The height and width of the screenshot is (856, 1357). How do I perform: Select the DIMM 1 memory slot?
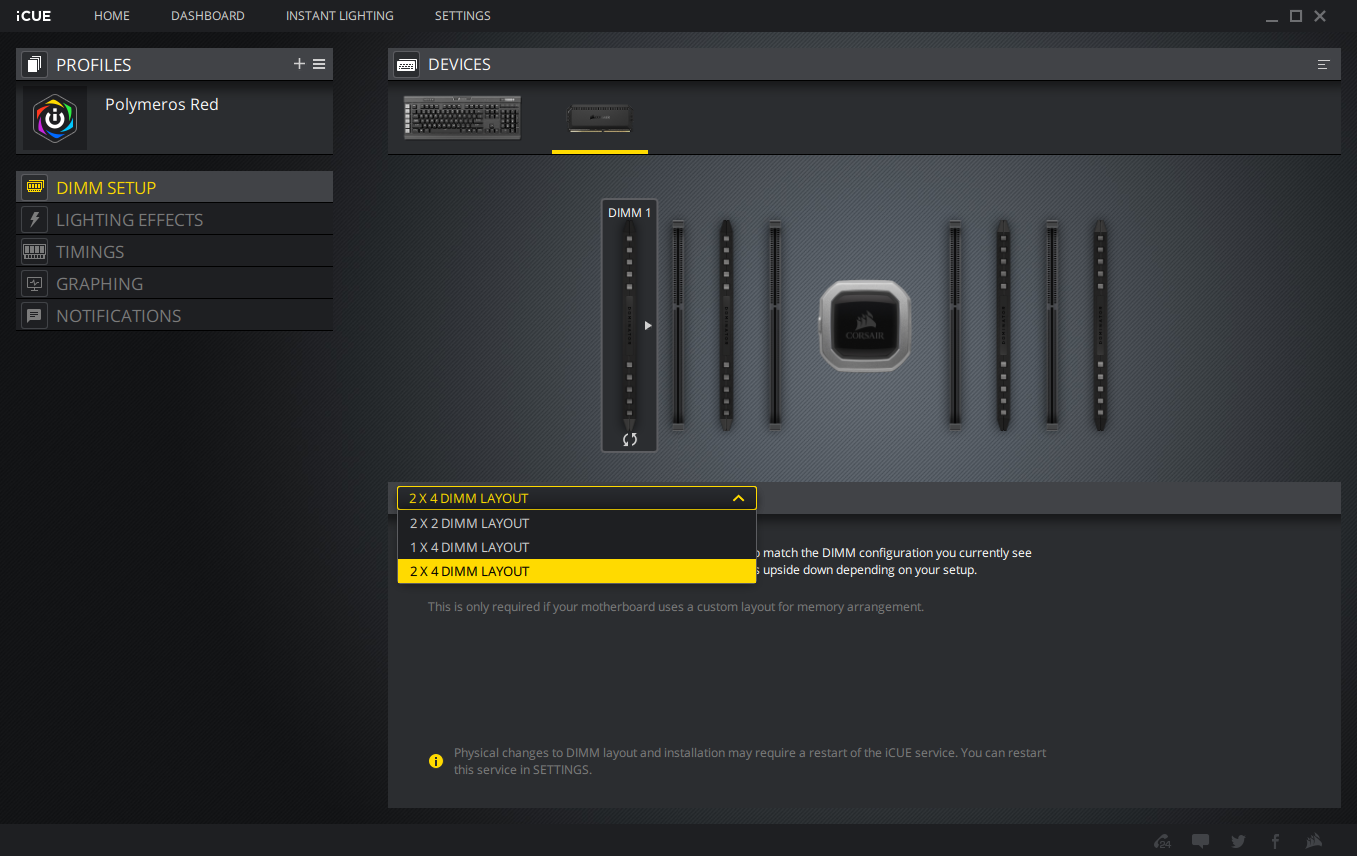[x=629, y=325]
